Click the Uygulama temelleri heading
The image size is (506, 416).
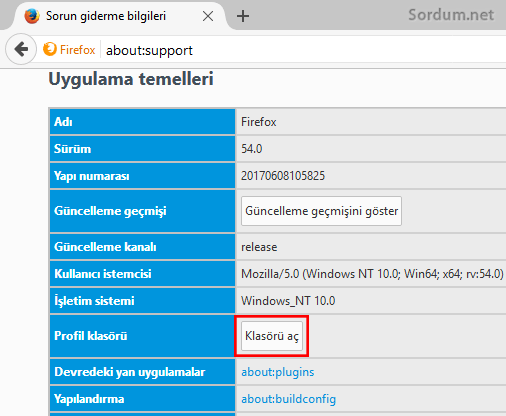131,79
